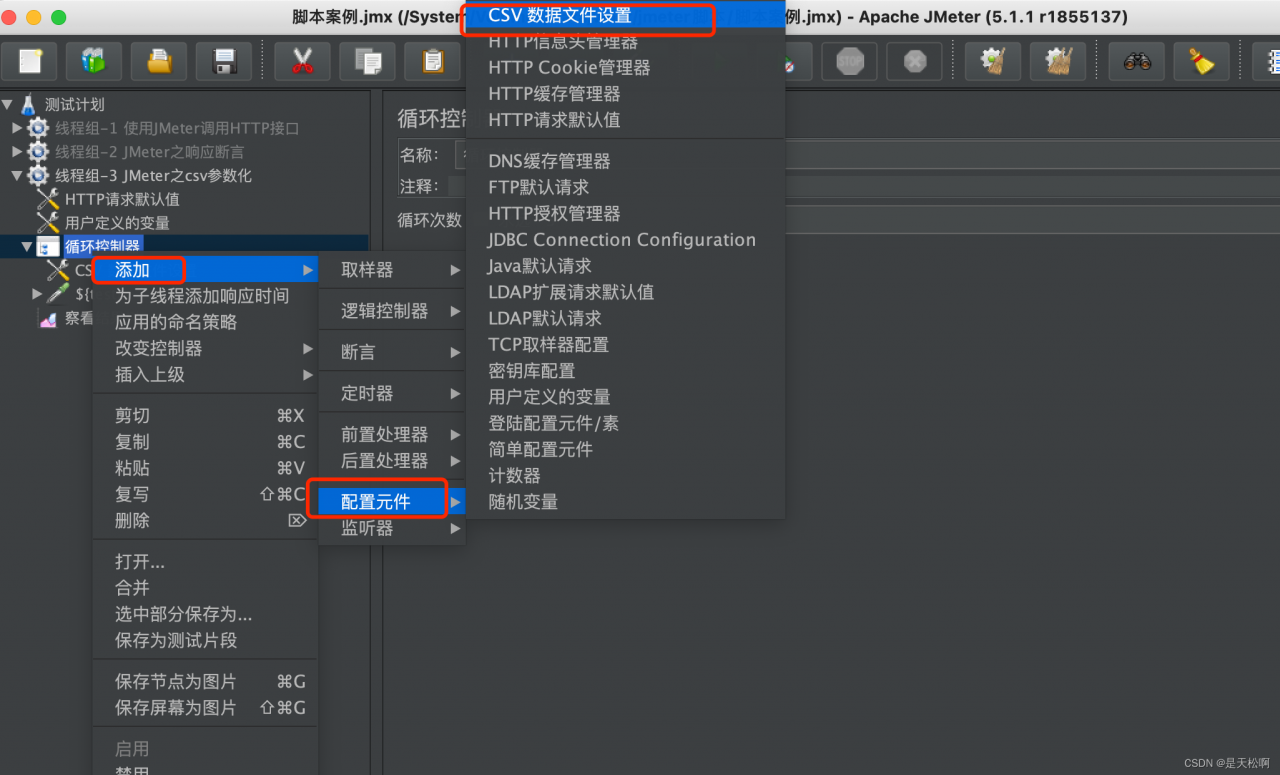Open the 定时器 submenu

click(392, 393)
